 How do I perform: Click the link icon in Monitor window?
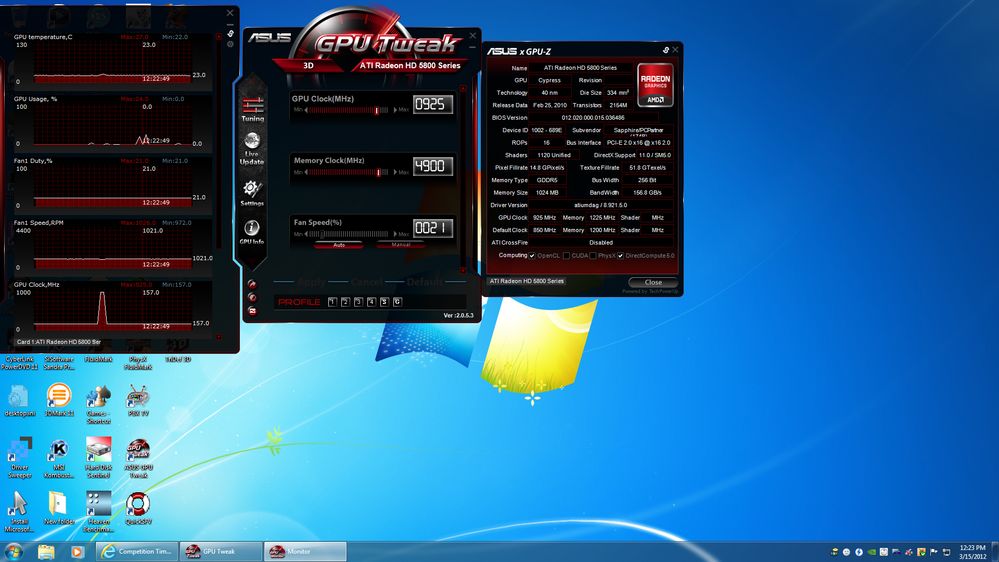[230, 33]
